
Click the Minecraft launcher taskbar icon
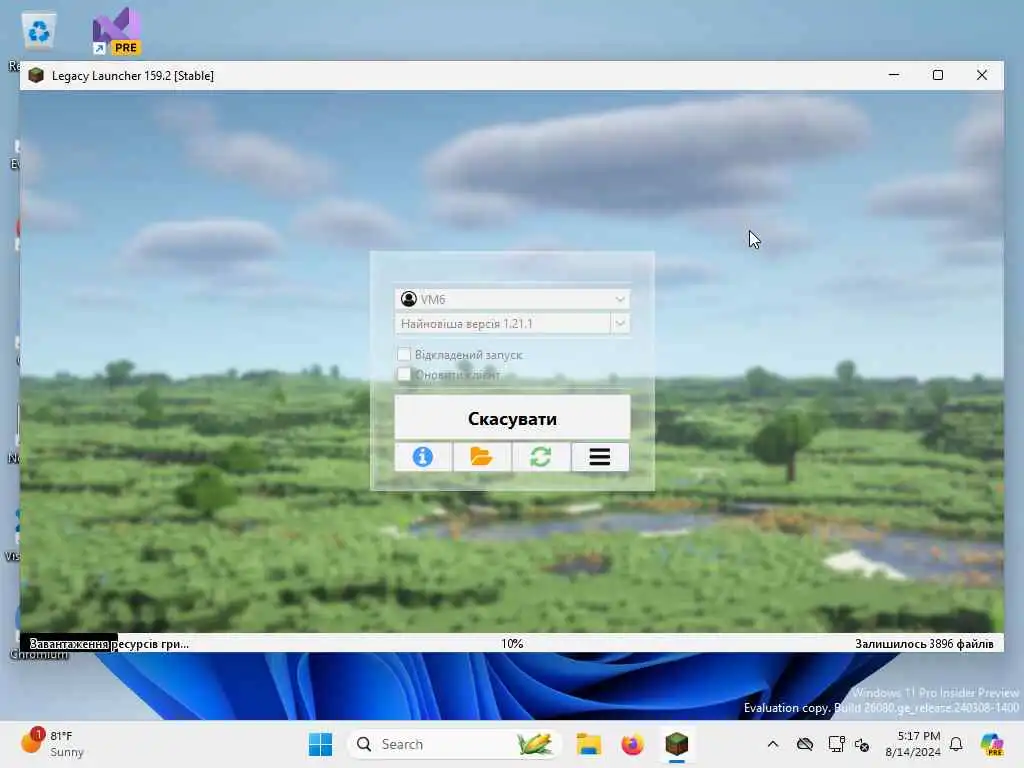[677, 744]
